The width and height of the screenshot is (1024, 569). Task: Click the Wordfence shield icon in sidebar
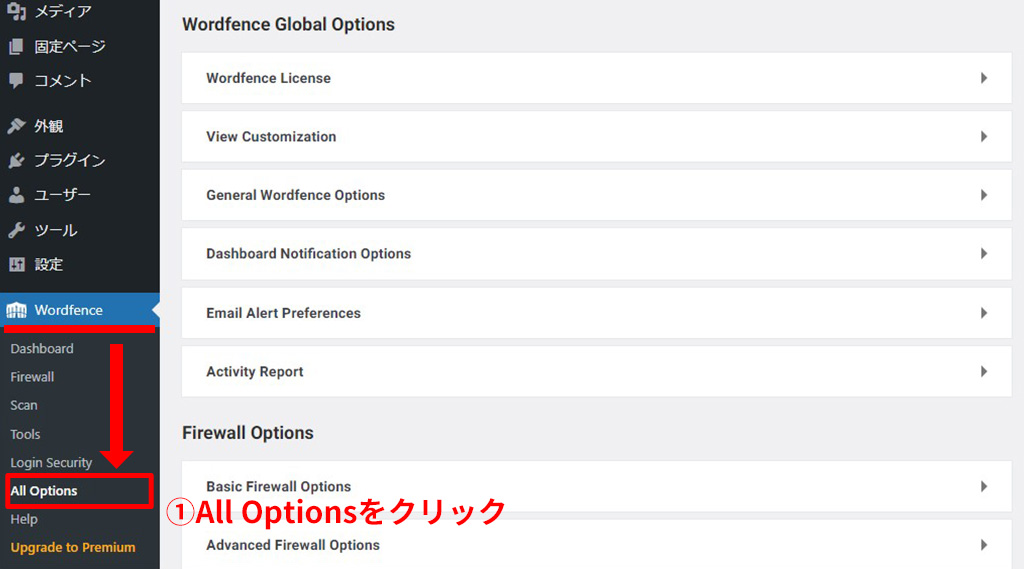pos(17,310)
